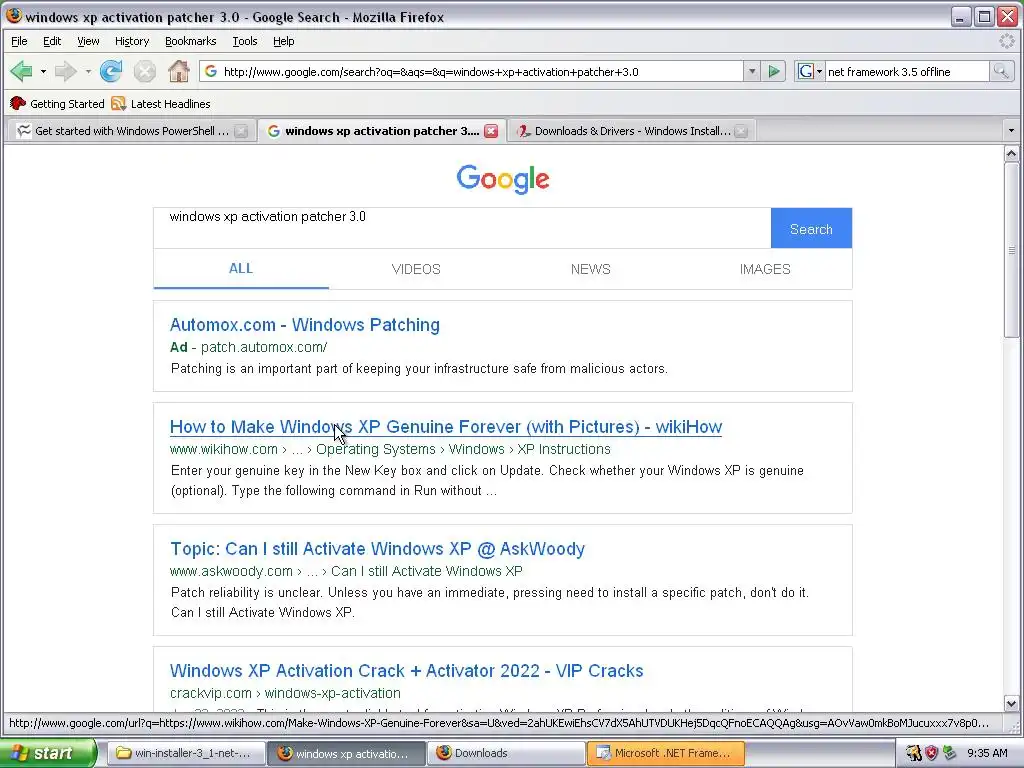
Task: Open the forward history dropdown arrow
Action: [88, 71]
